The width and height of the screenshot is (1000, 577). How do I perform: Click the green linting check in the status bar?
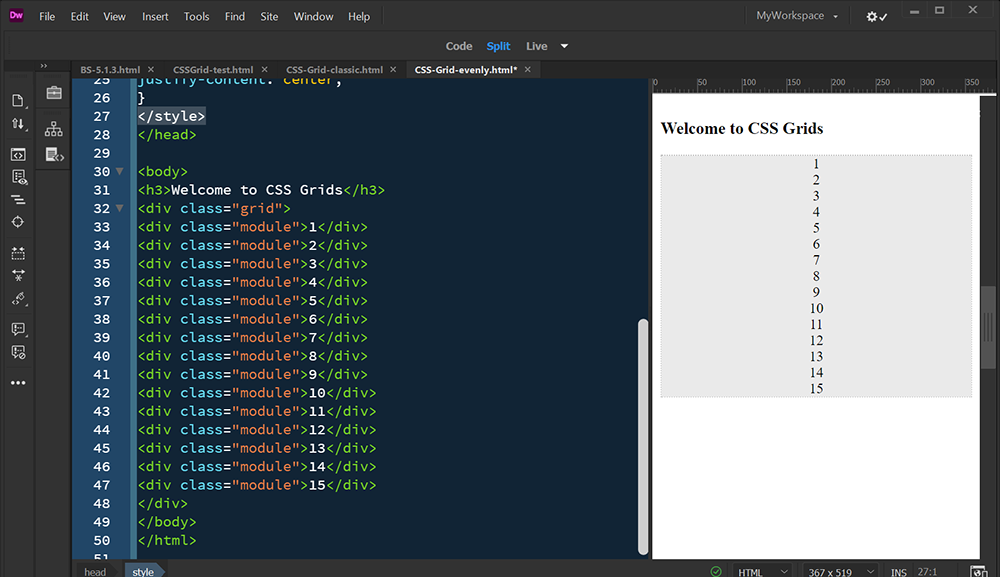(716, 571)
